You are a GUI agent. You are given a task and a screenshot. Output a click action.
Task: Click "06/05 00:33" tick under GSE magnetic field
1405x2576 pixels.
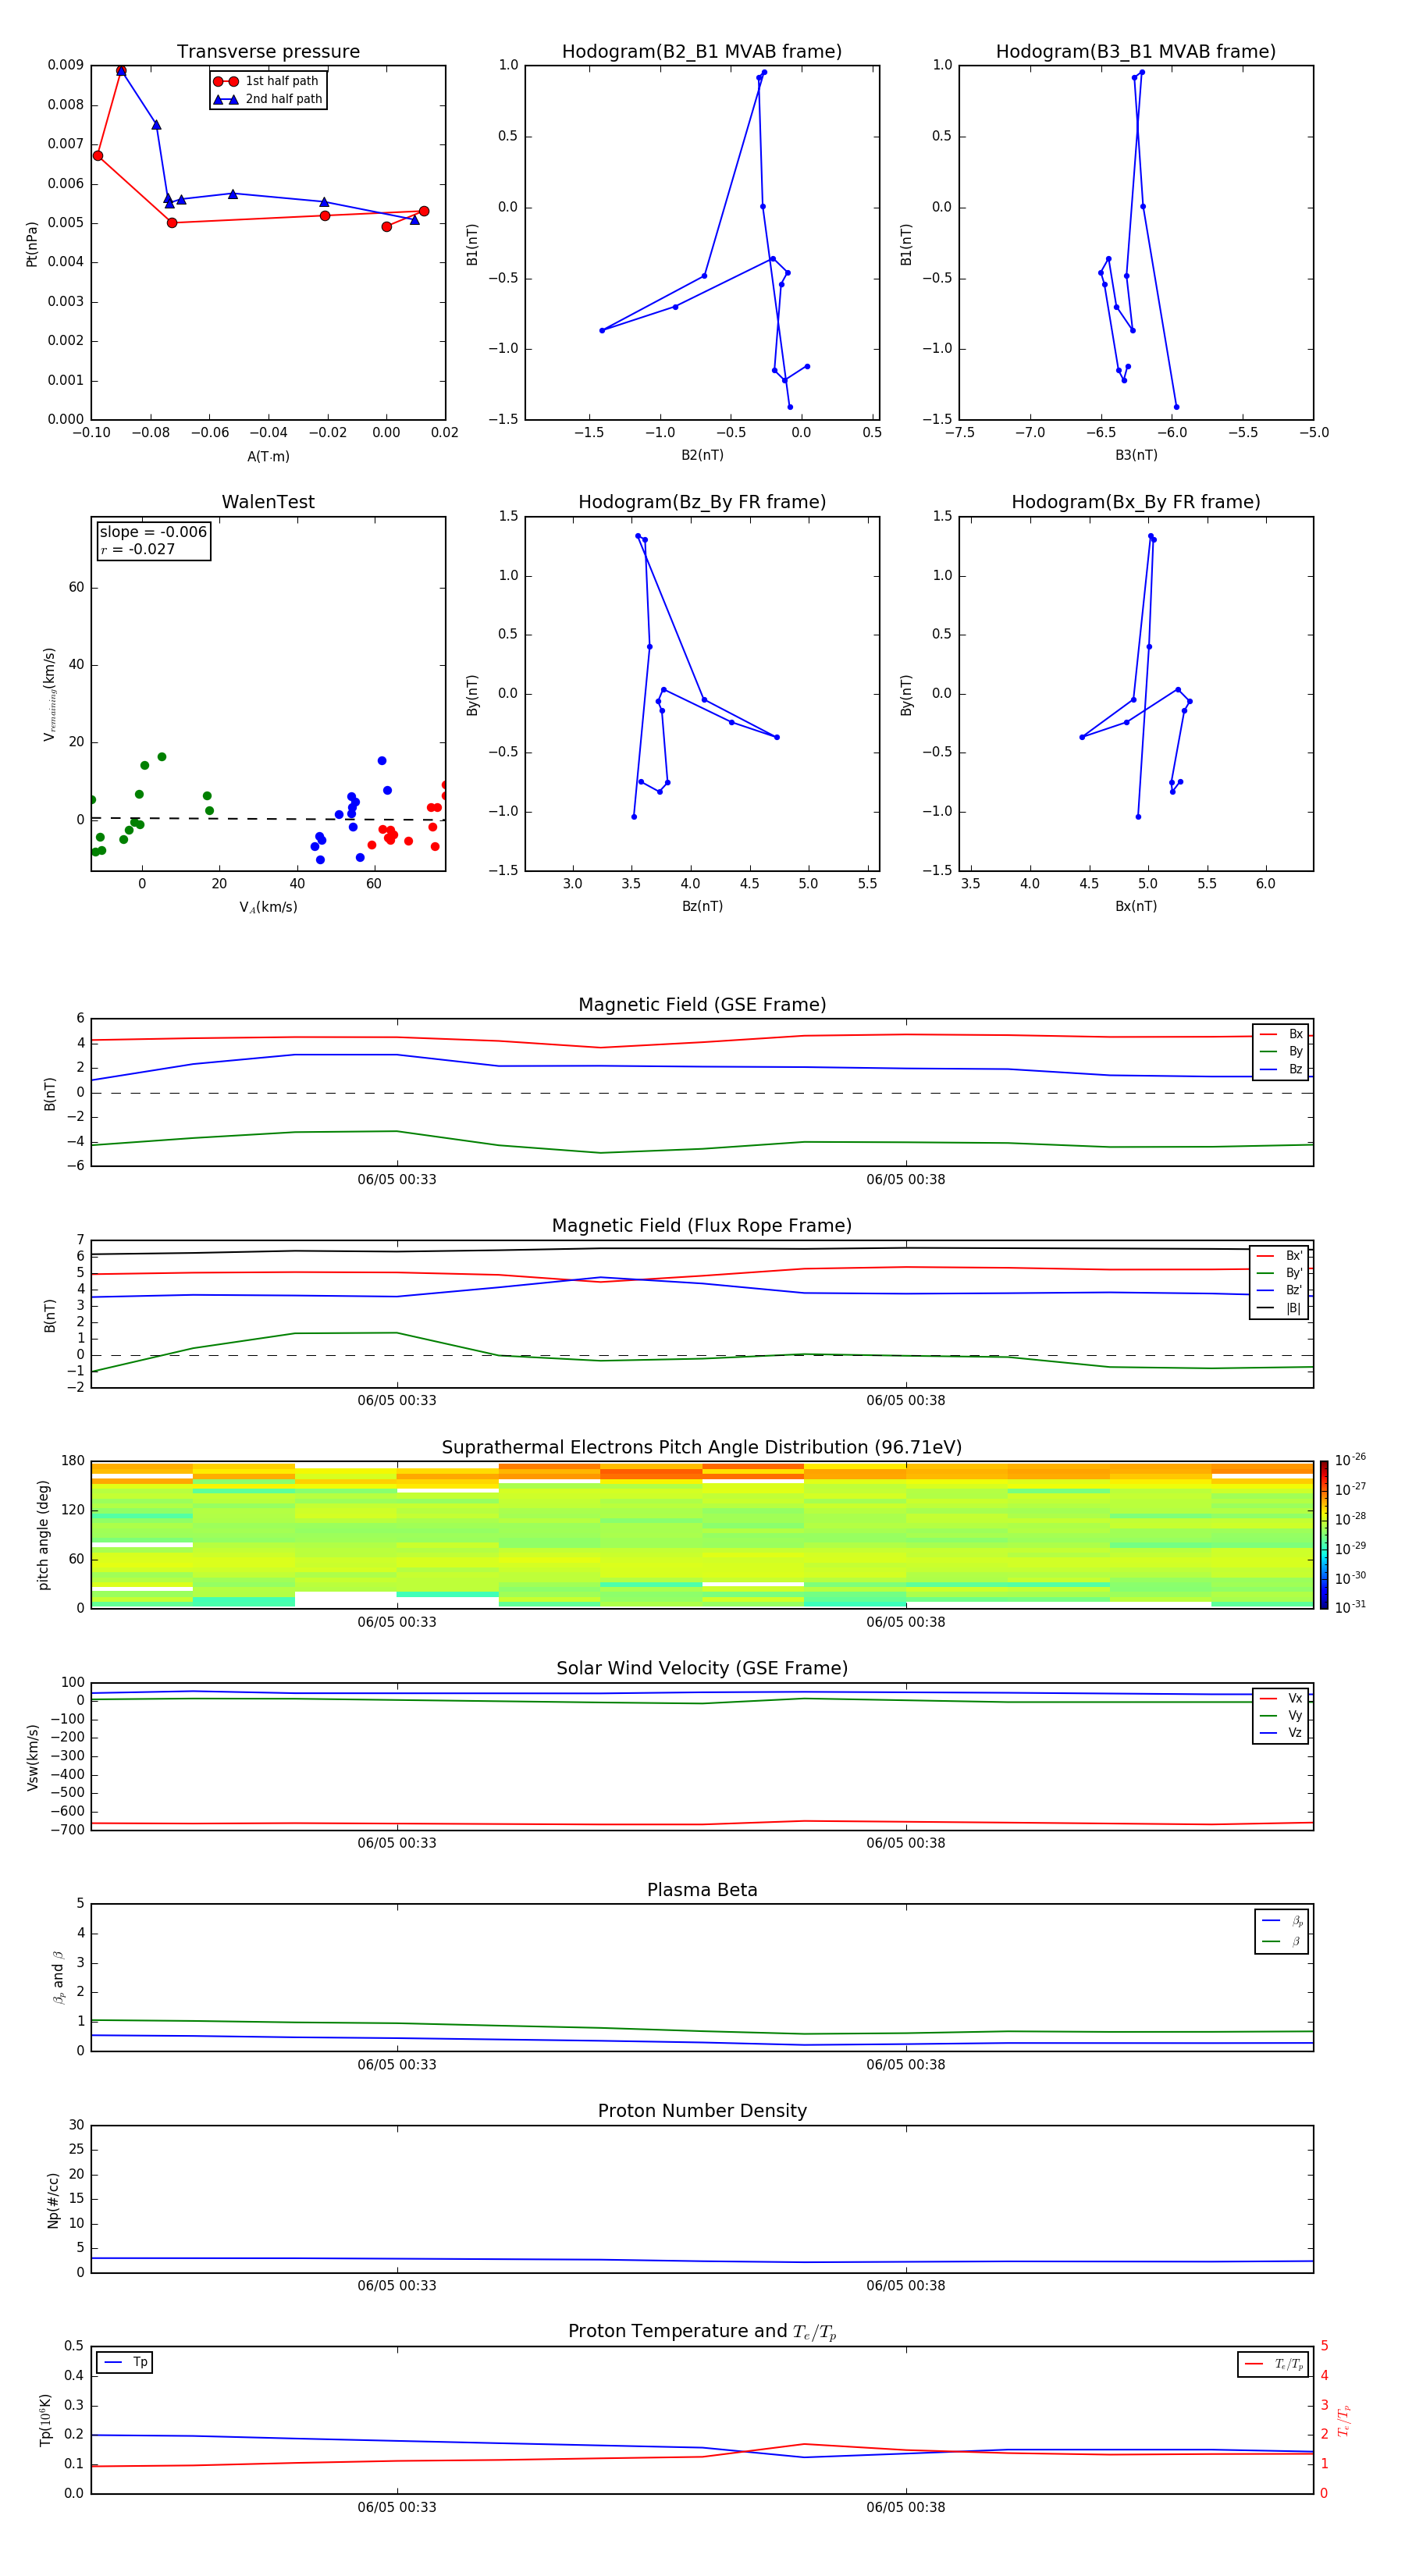pos(397,1179)
